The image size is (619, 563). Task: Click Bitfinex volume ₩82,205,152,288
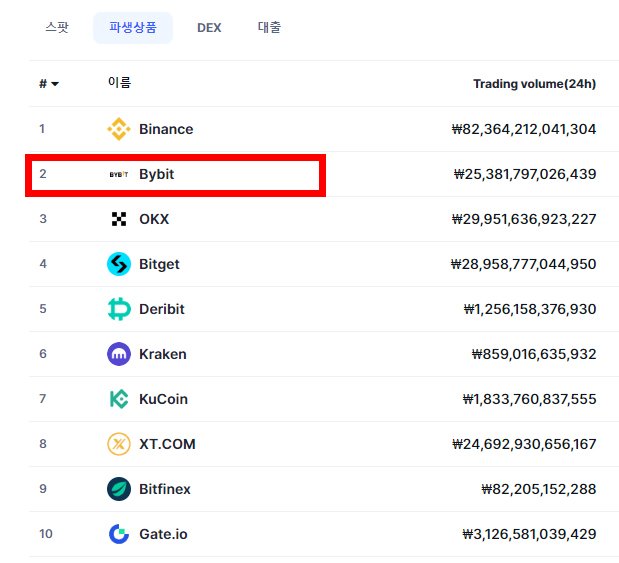click(539, 489)
